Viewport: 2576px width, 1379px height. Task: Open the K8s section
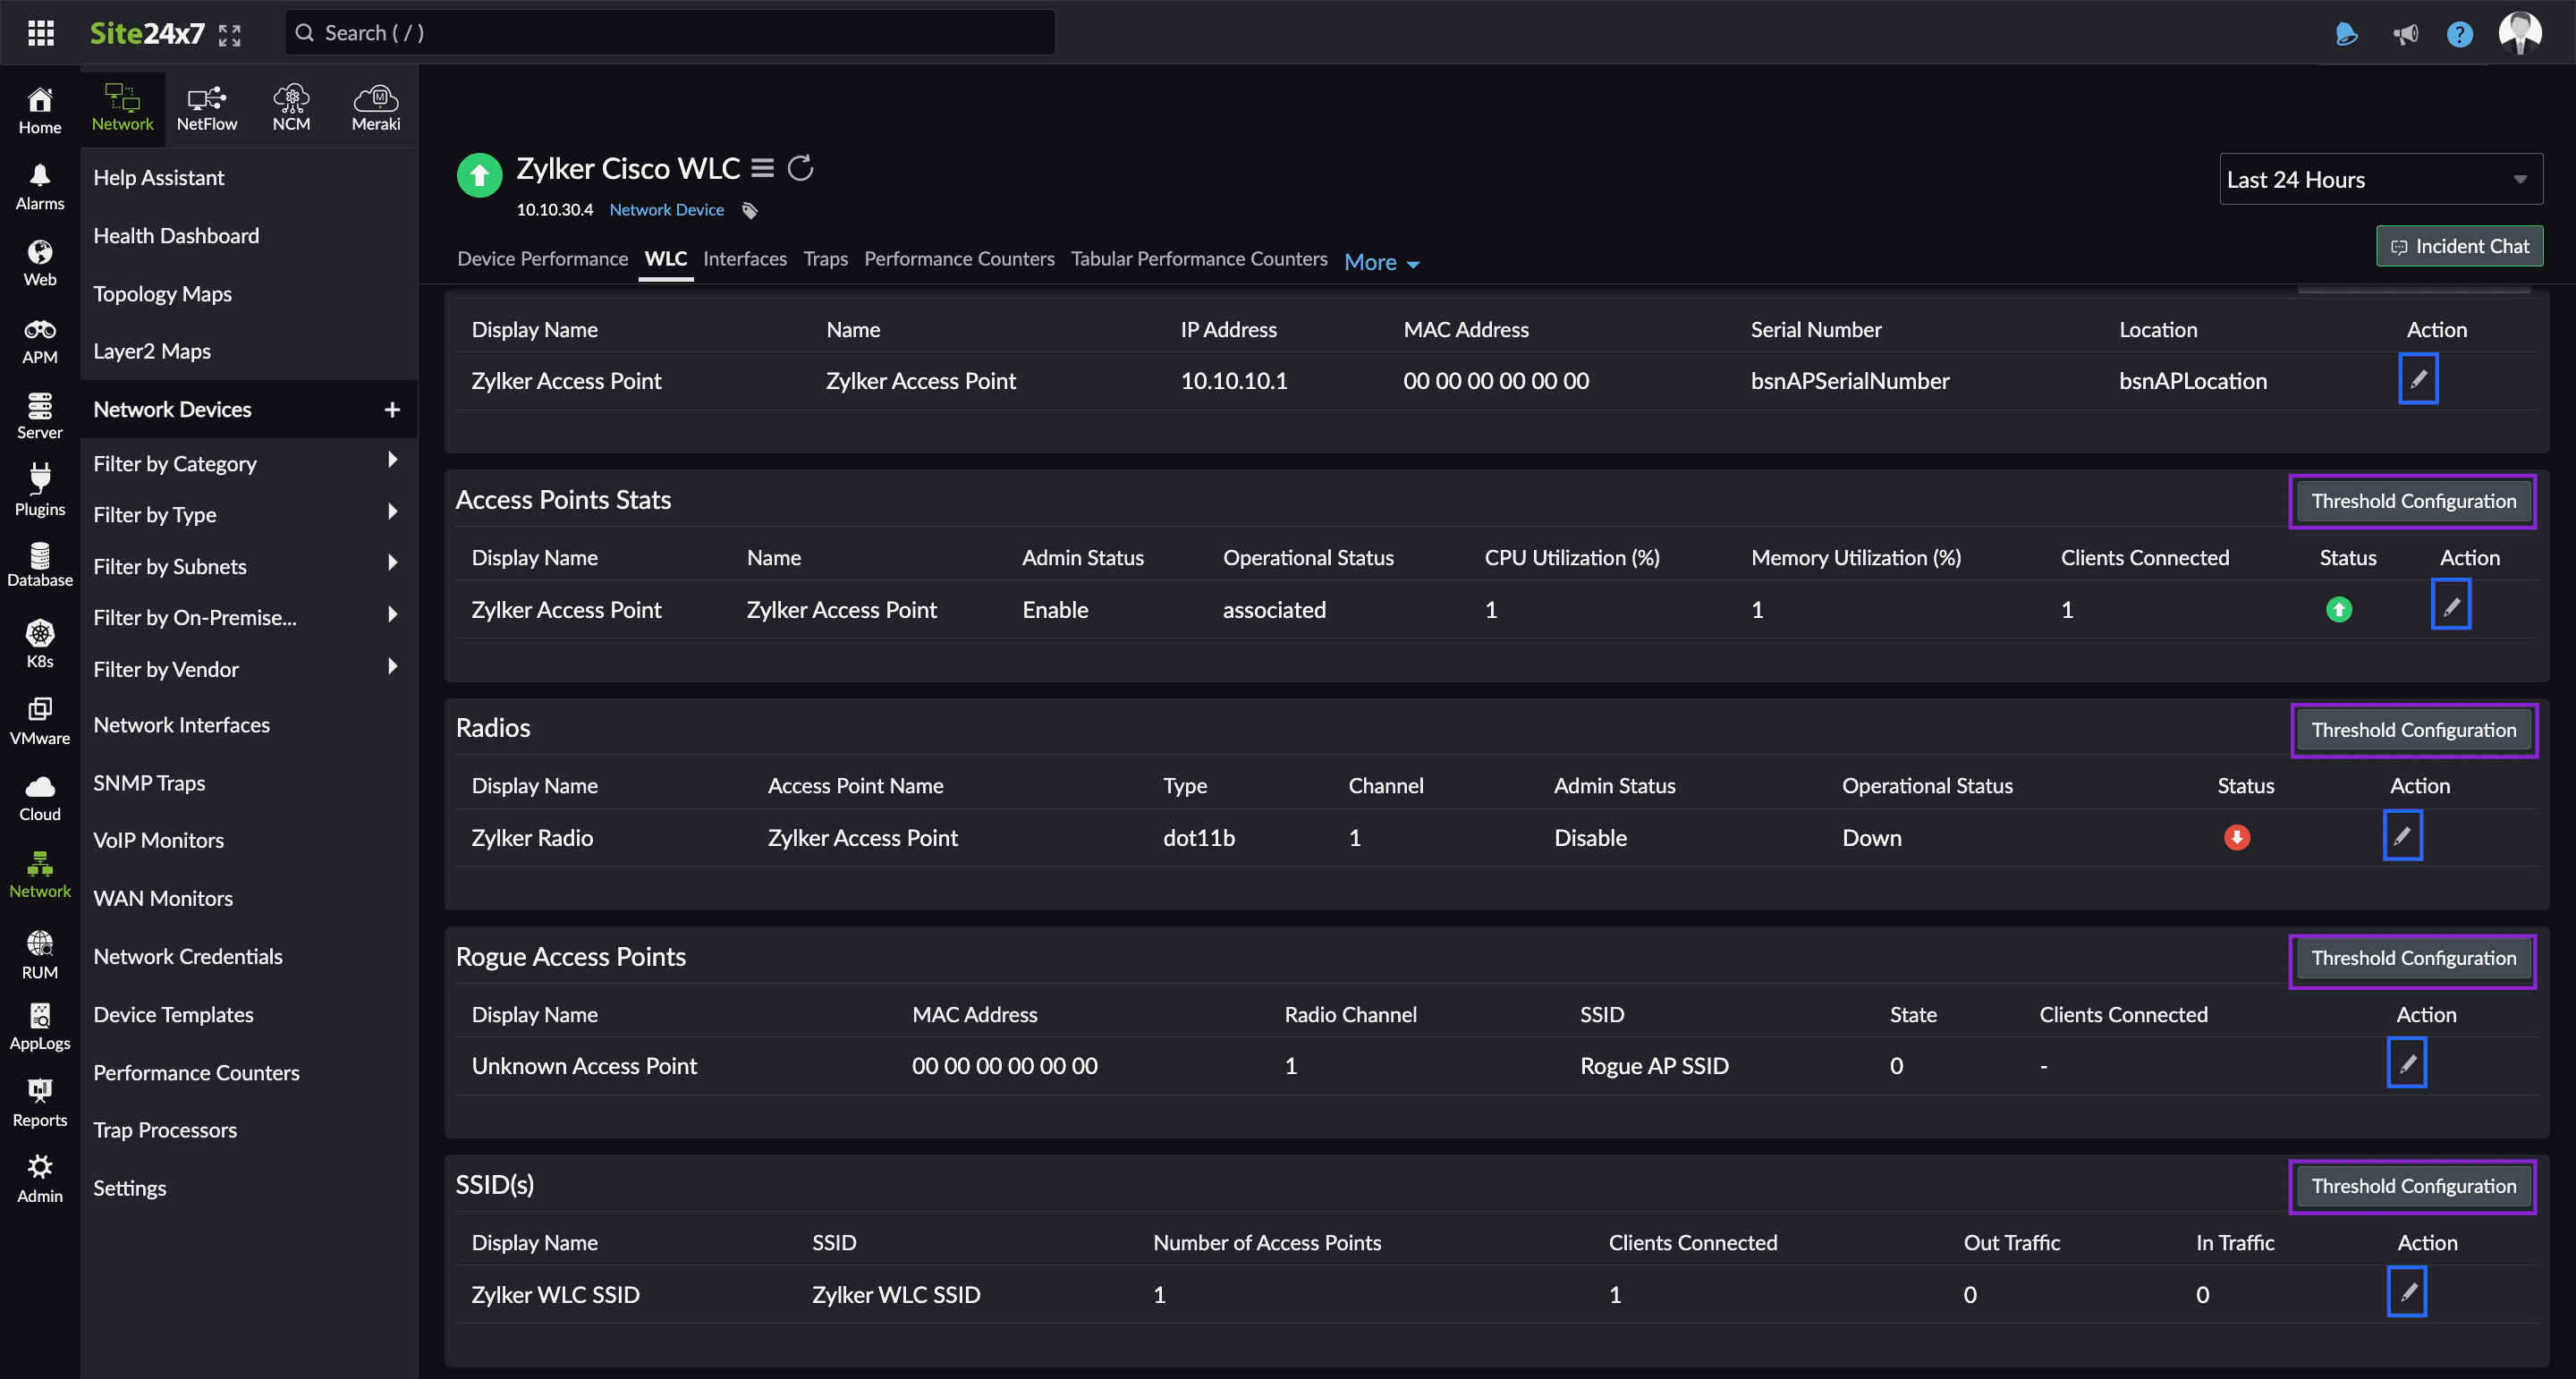tap(40, 644)
